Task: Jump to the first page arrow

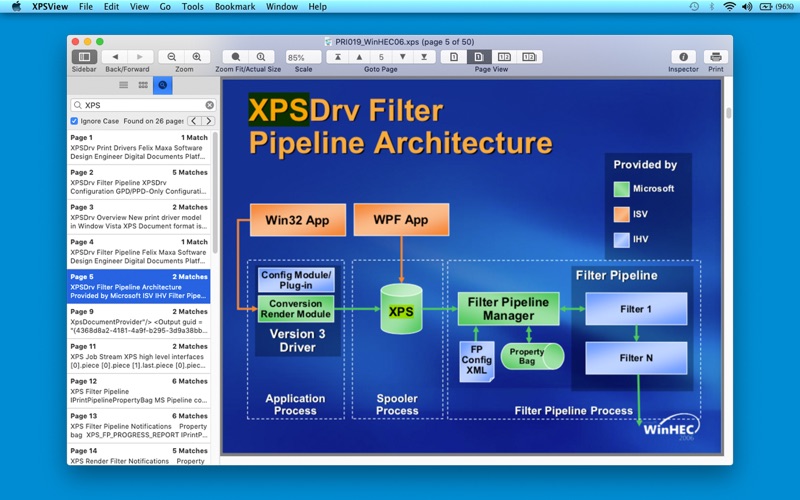Action: (x=338, y=57)
